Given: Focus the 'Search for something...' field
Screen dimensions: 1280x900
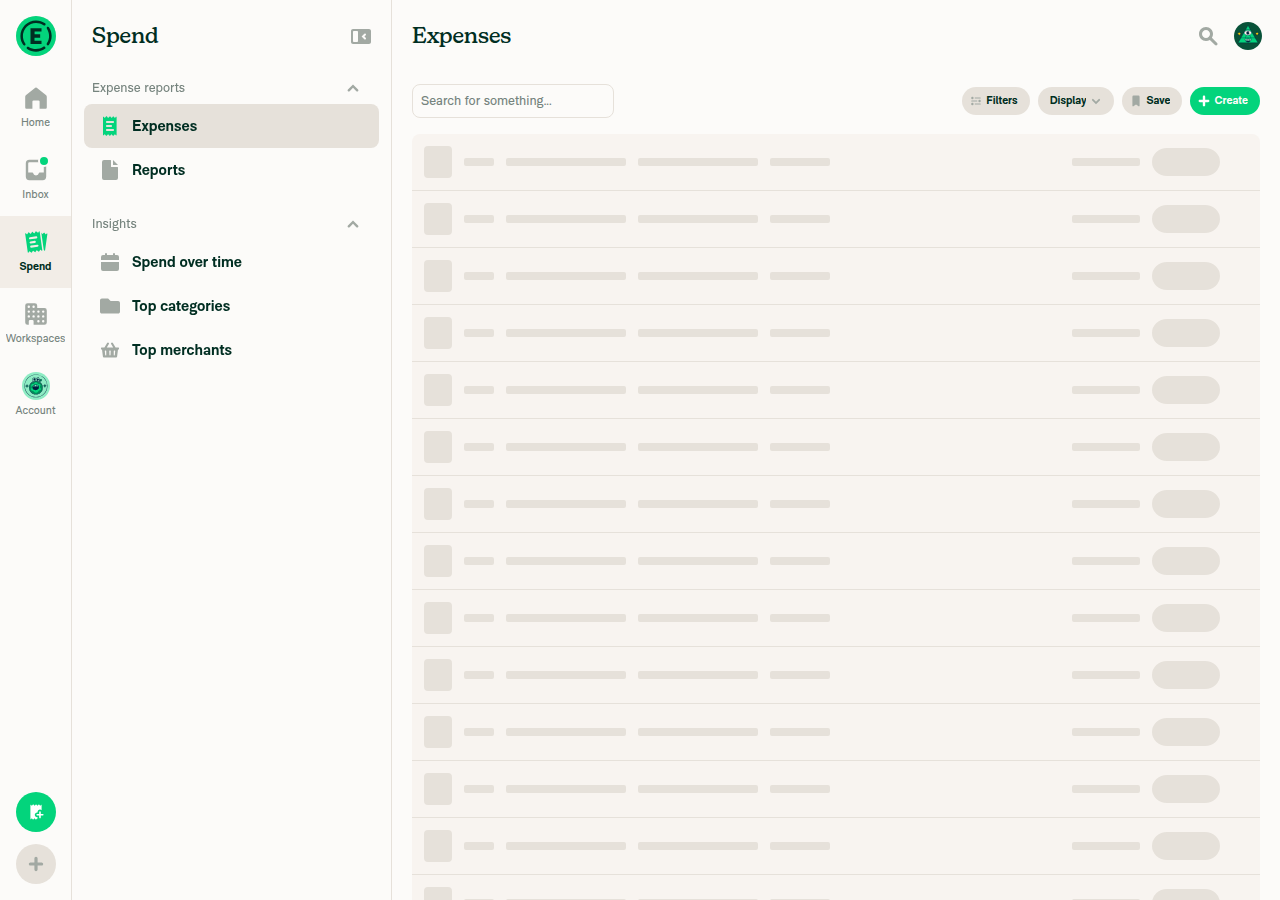Looking at the screenshot, I should (513, 101).
